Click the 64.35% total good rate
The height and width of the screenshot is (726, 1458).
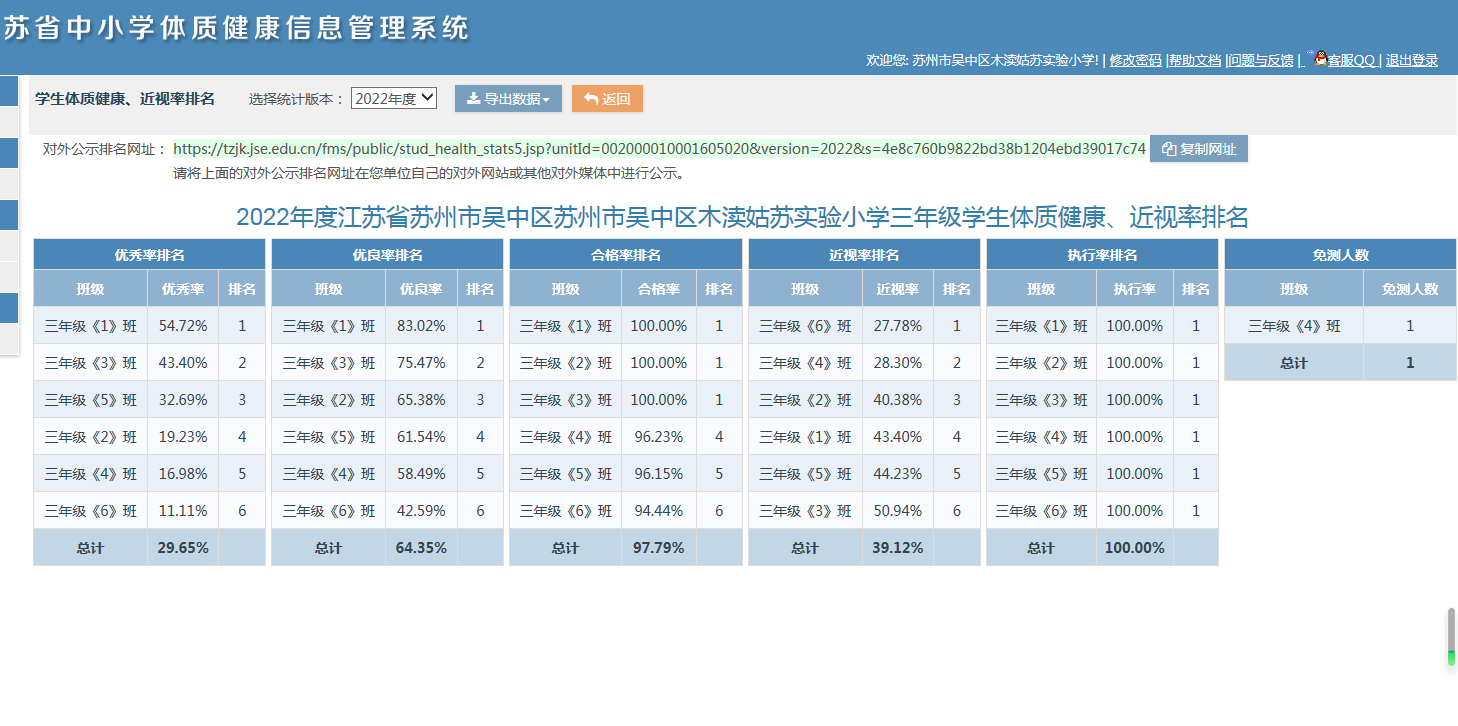(421, 548)
